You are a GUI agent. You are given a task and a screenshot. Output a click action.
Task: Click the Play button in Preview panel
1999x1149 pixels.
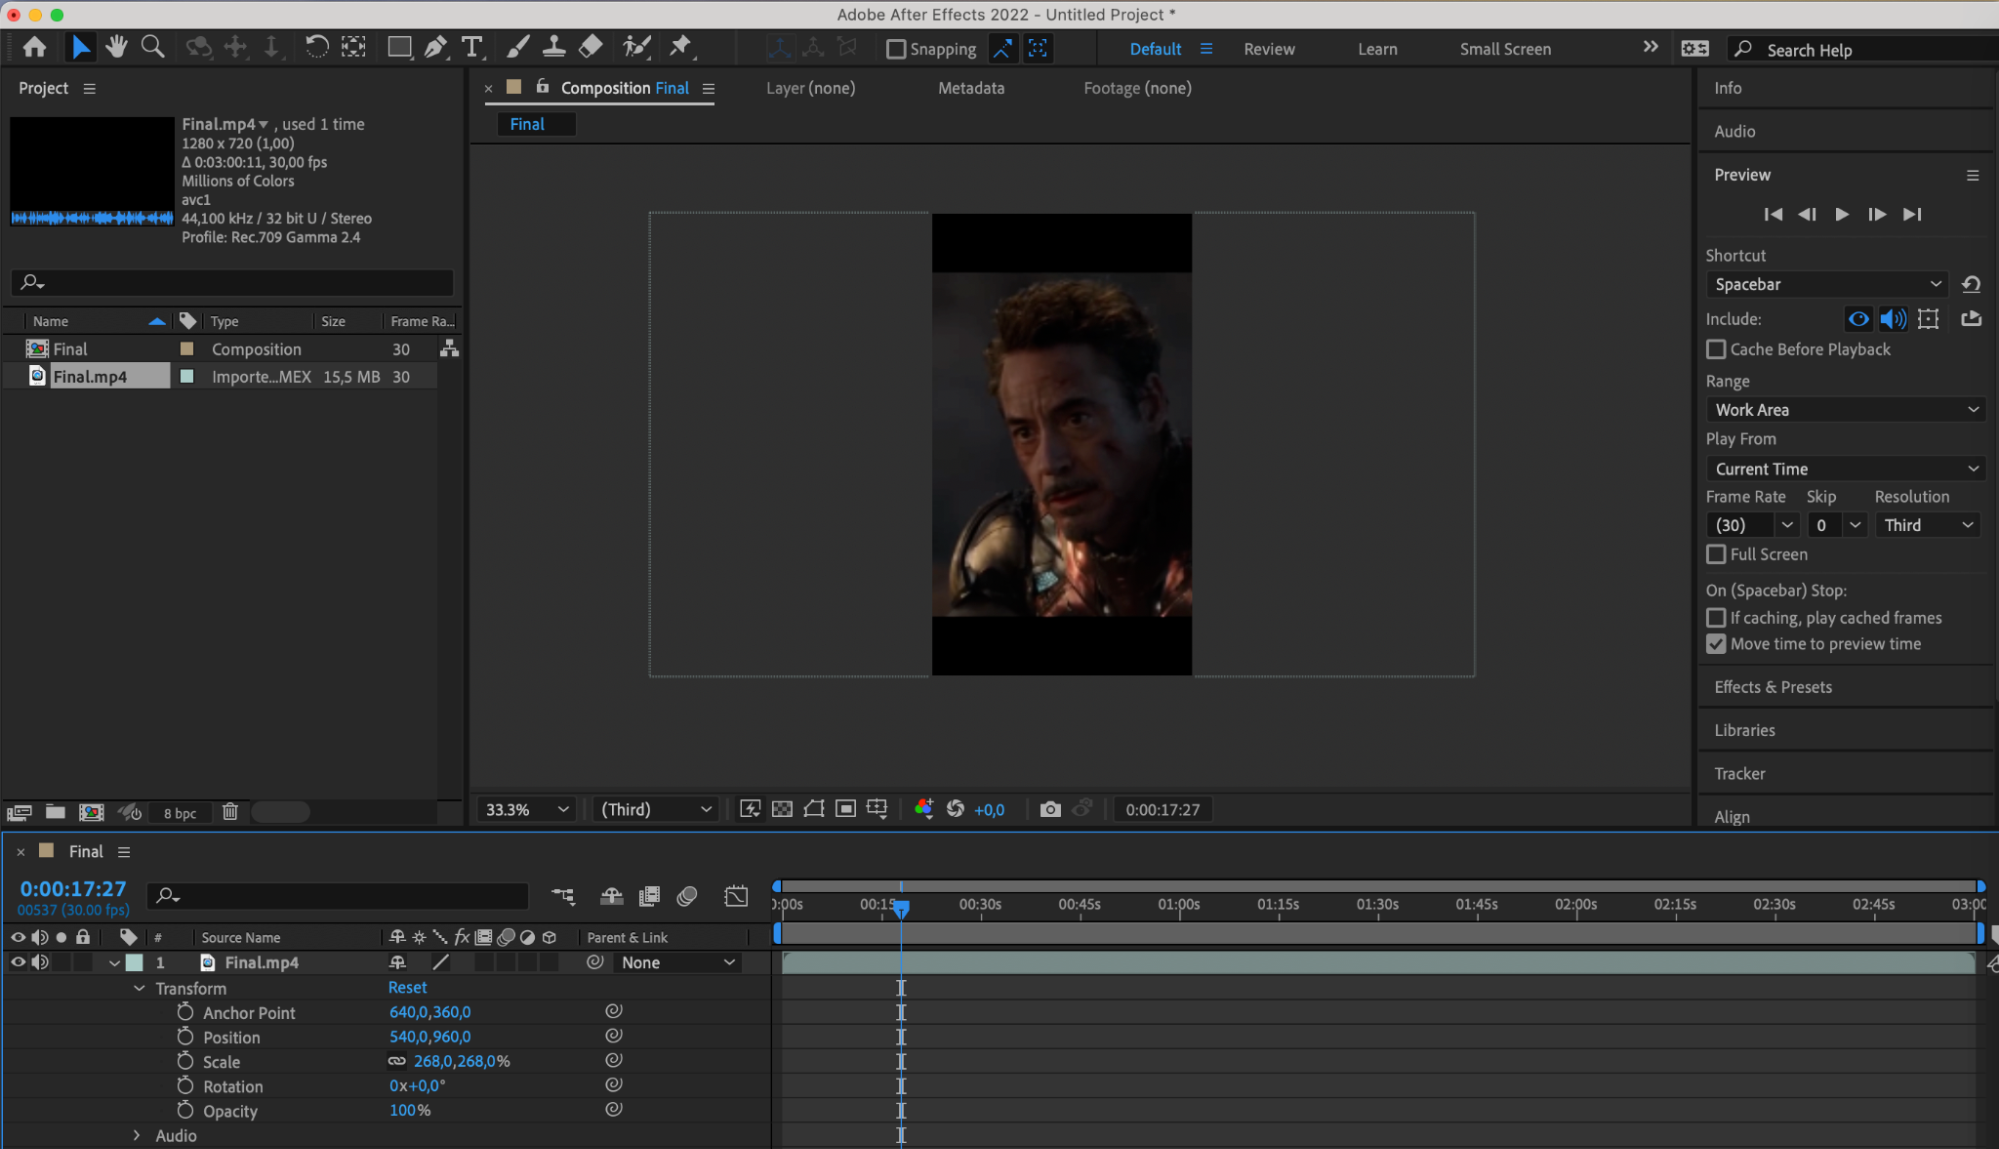pyautogui.click(x=1841, y=214)
